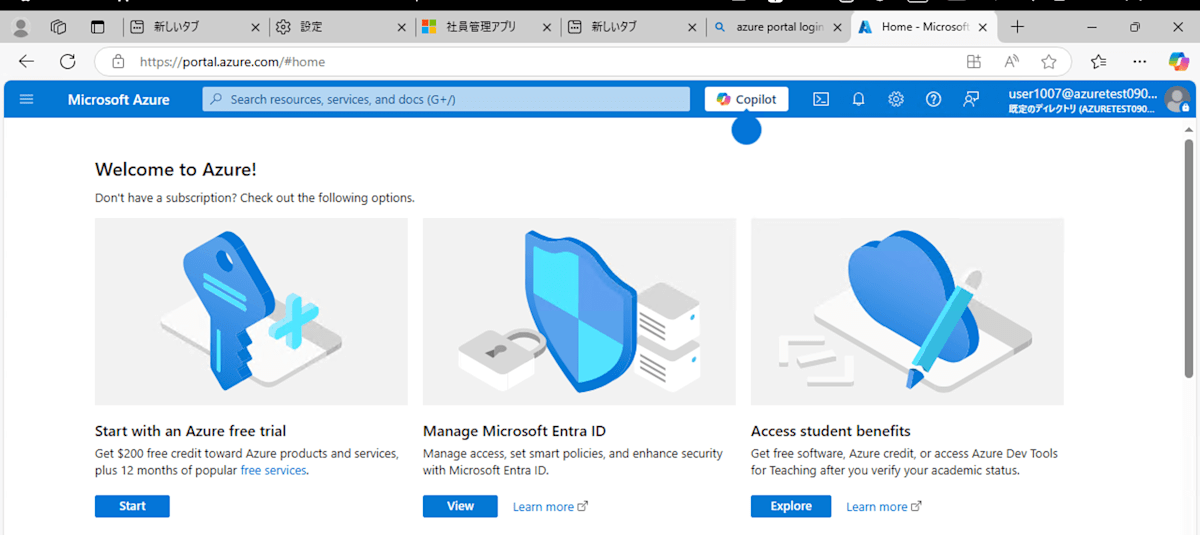Click the Microsoft Azure home title
The image size is (1200, 535).
[118, 99]
